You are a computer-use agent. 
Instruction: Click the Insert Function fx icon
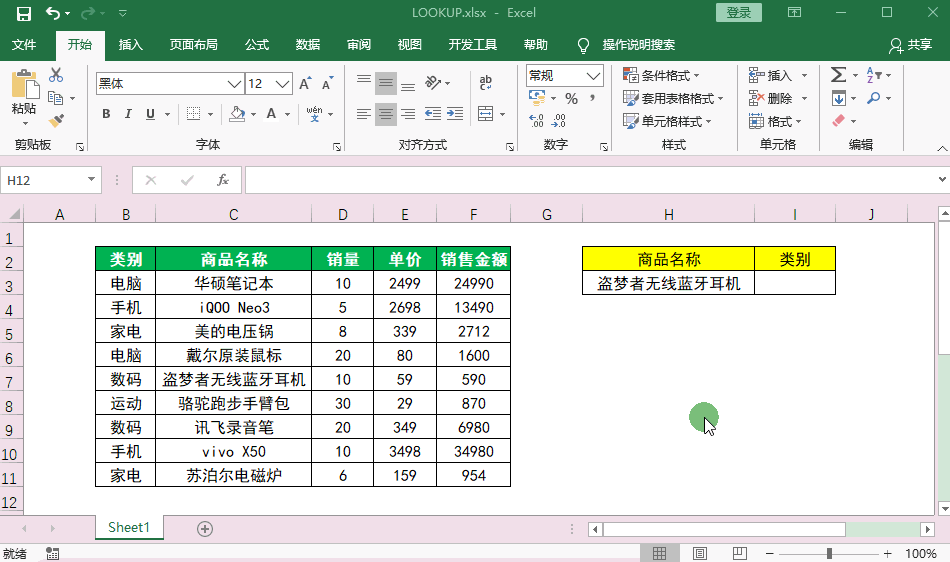coord(223,180)
